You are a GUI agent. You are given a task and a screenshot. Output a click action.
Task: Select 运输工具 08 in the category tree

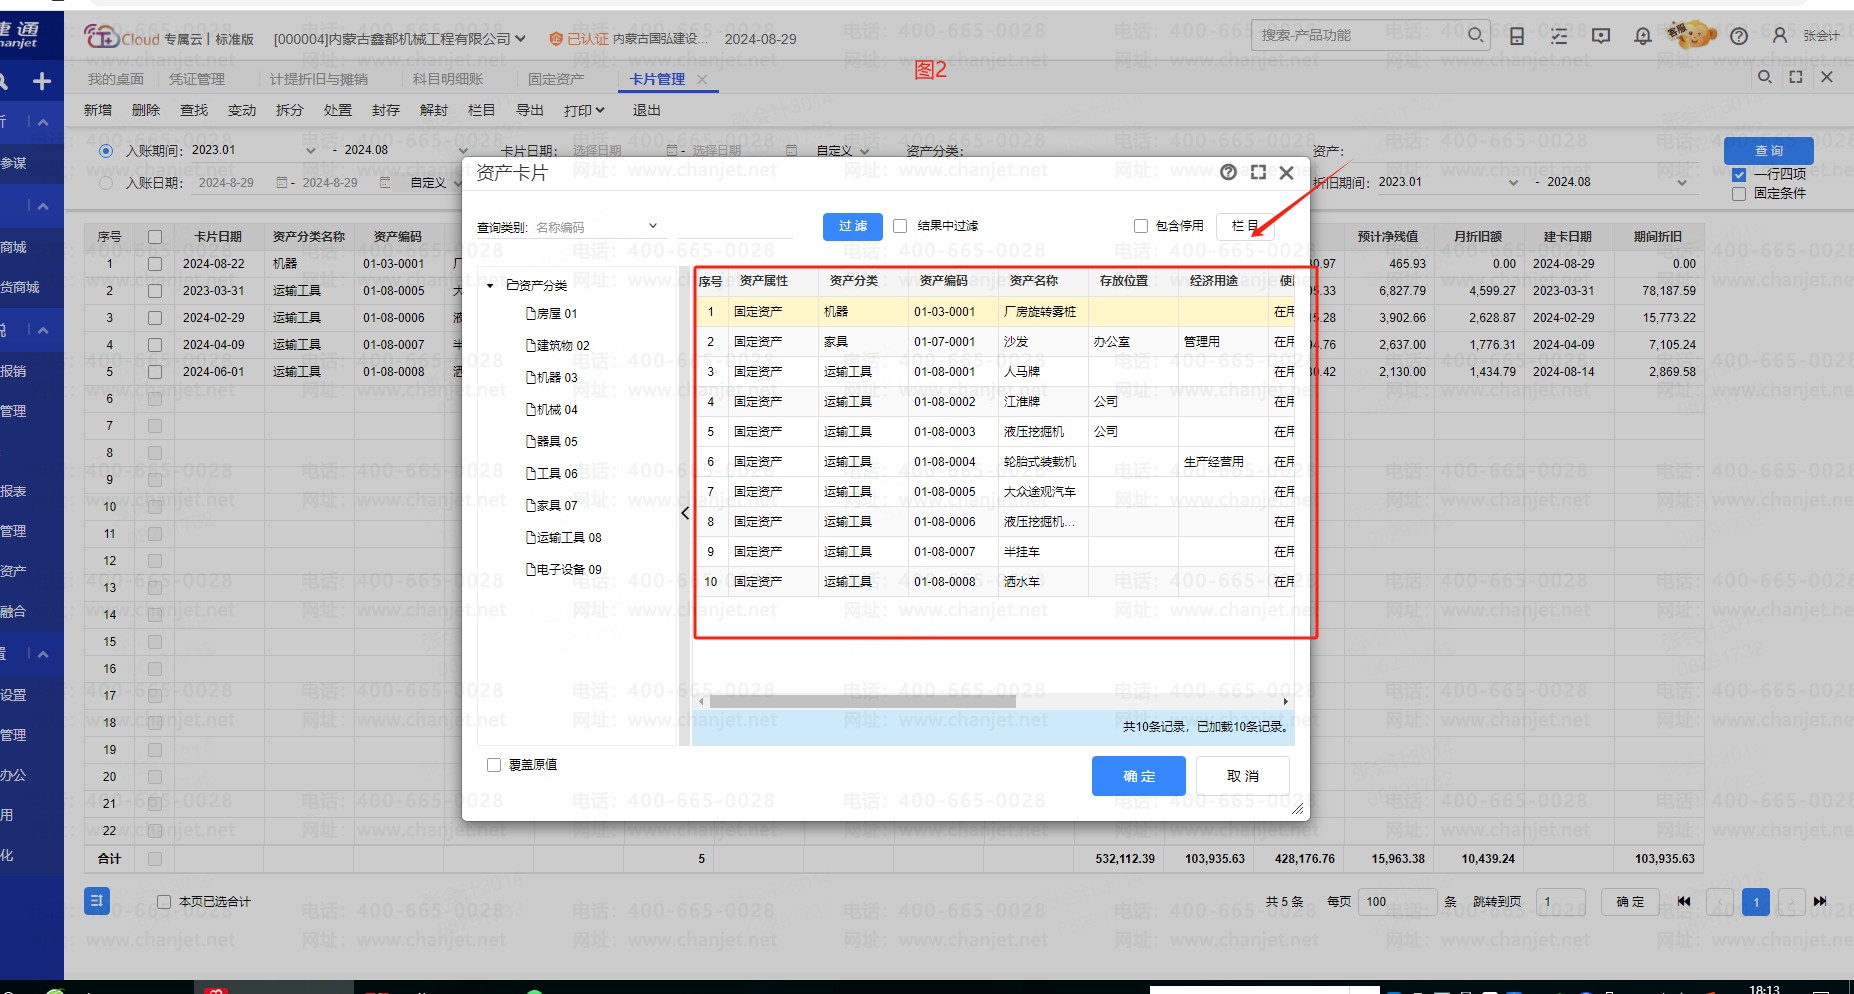pos(565,538)
